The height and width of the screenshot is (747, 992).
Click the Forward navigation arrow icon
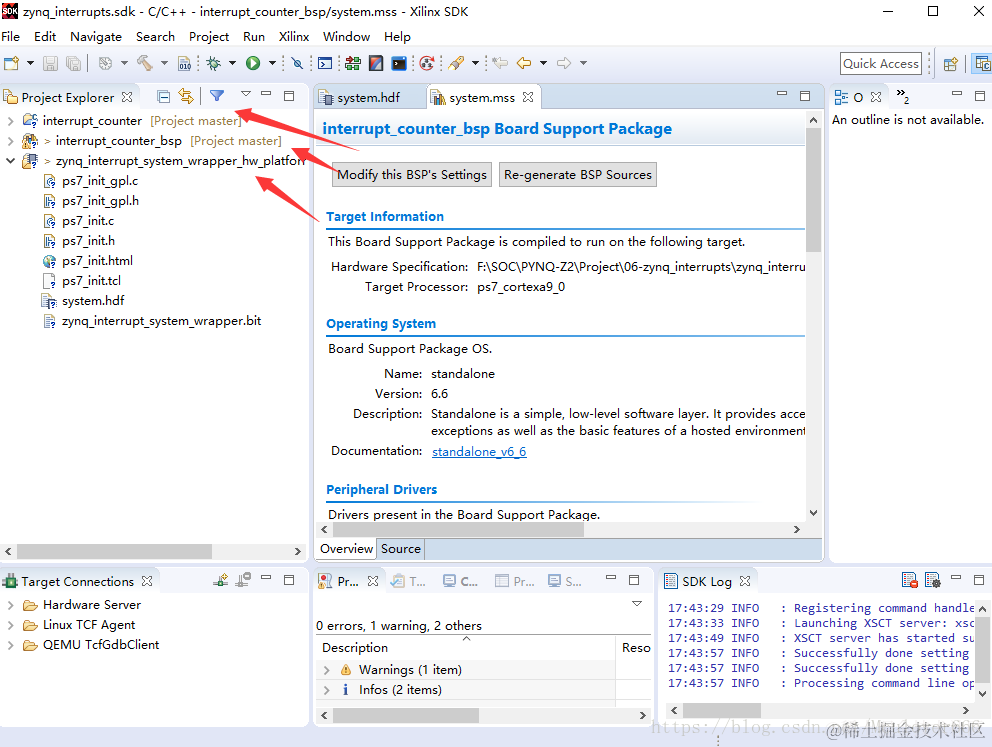tap(564, 63)
